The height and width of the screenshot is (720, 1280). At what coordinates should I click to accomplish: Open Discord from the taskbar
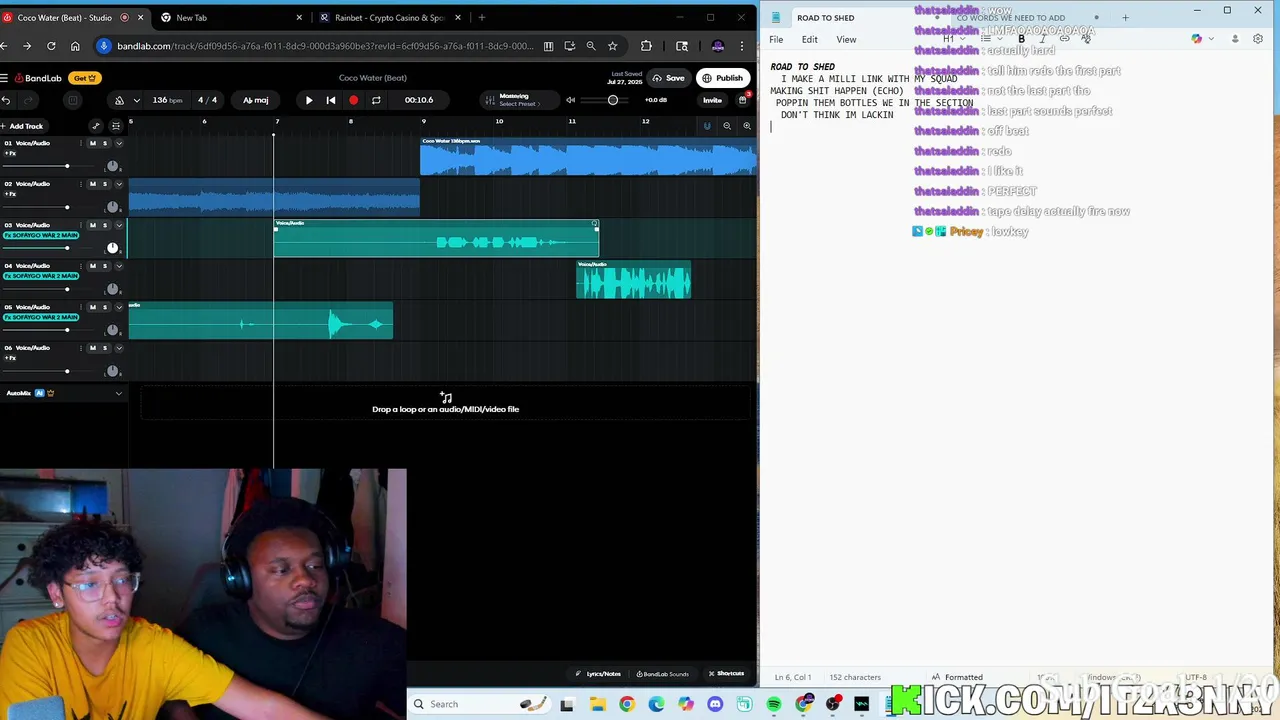click(715, 704)
